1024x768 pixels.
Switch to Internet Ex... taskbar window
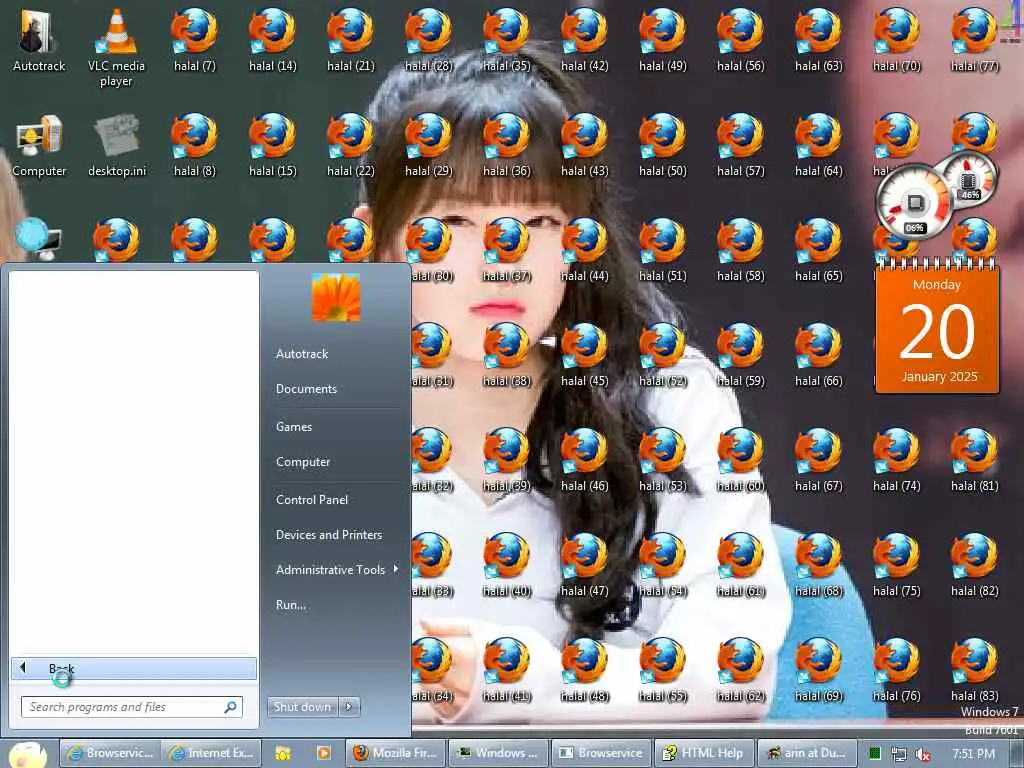(x=211, y=754)
